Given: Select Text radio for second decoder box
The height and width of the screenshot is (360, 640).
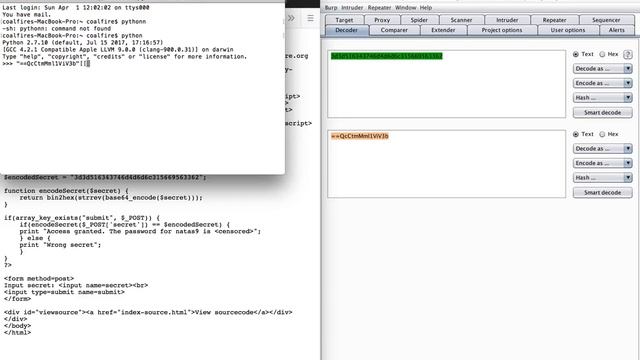Looking at the screenshot, I should [576, 134].
